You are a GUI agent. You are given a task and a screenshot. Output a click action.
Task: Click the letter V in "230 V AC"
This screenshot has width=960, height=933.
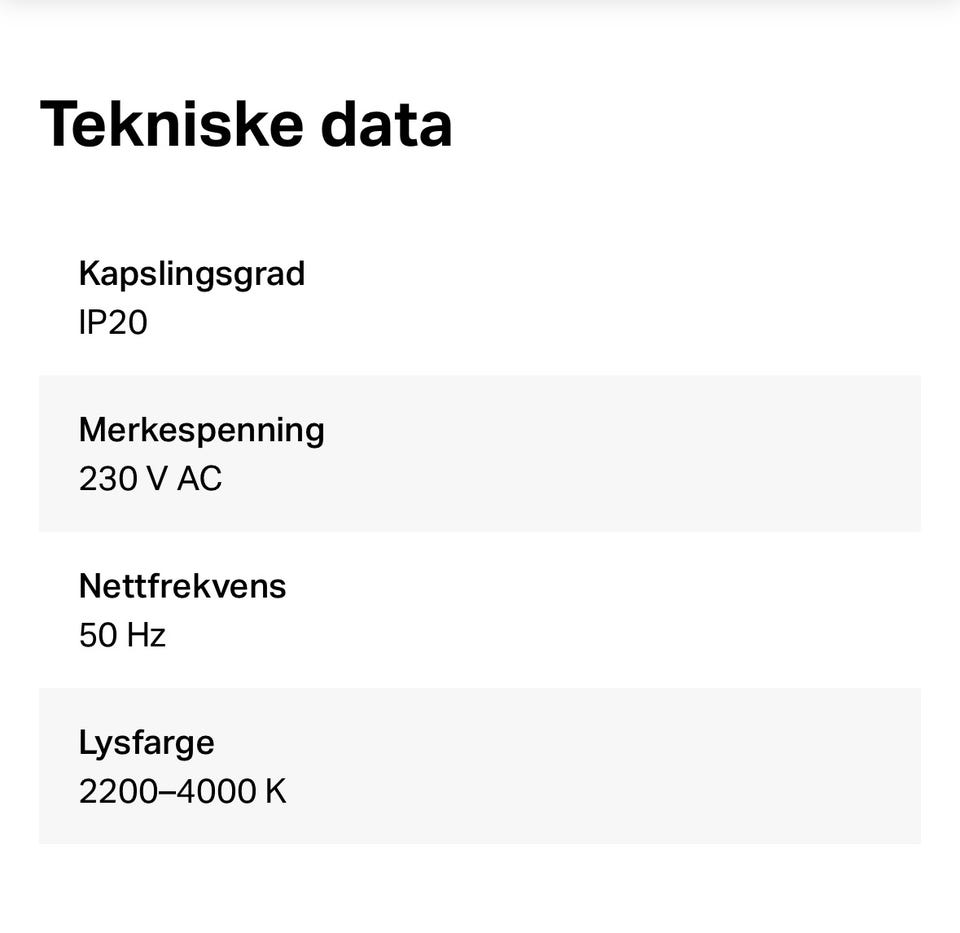tap(156, 479)
